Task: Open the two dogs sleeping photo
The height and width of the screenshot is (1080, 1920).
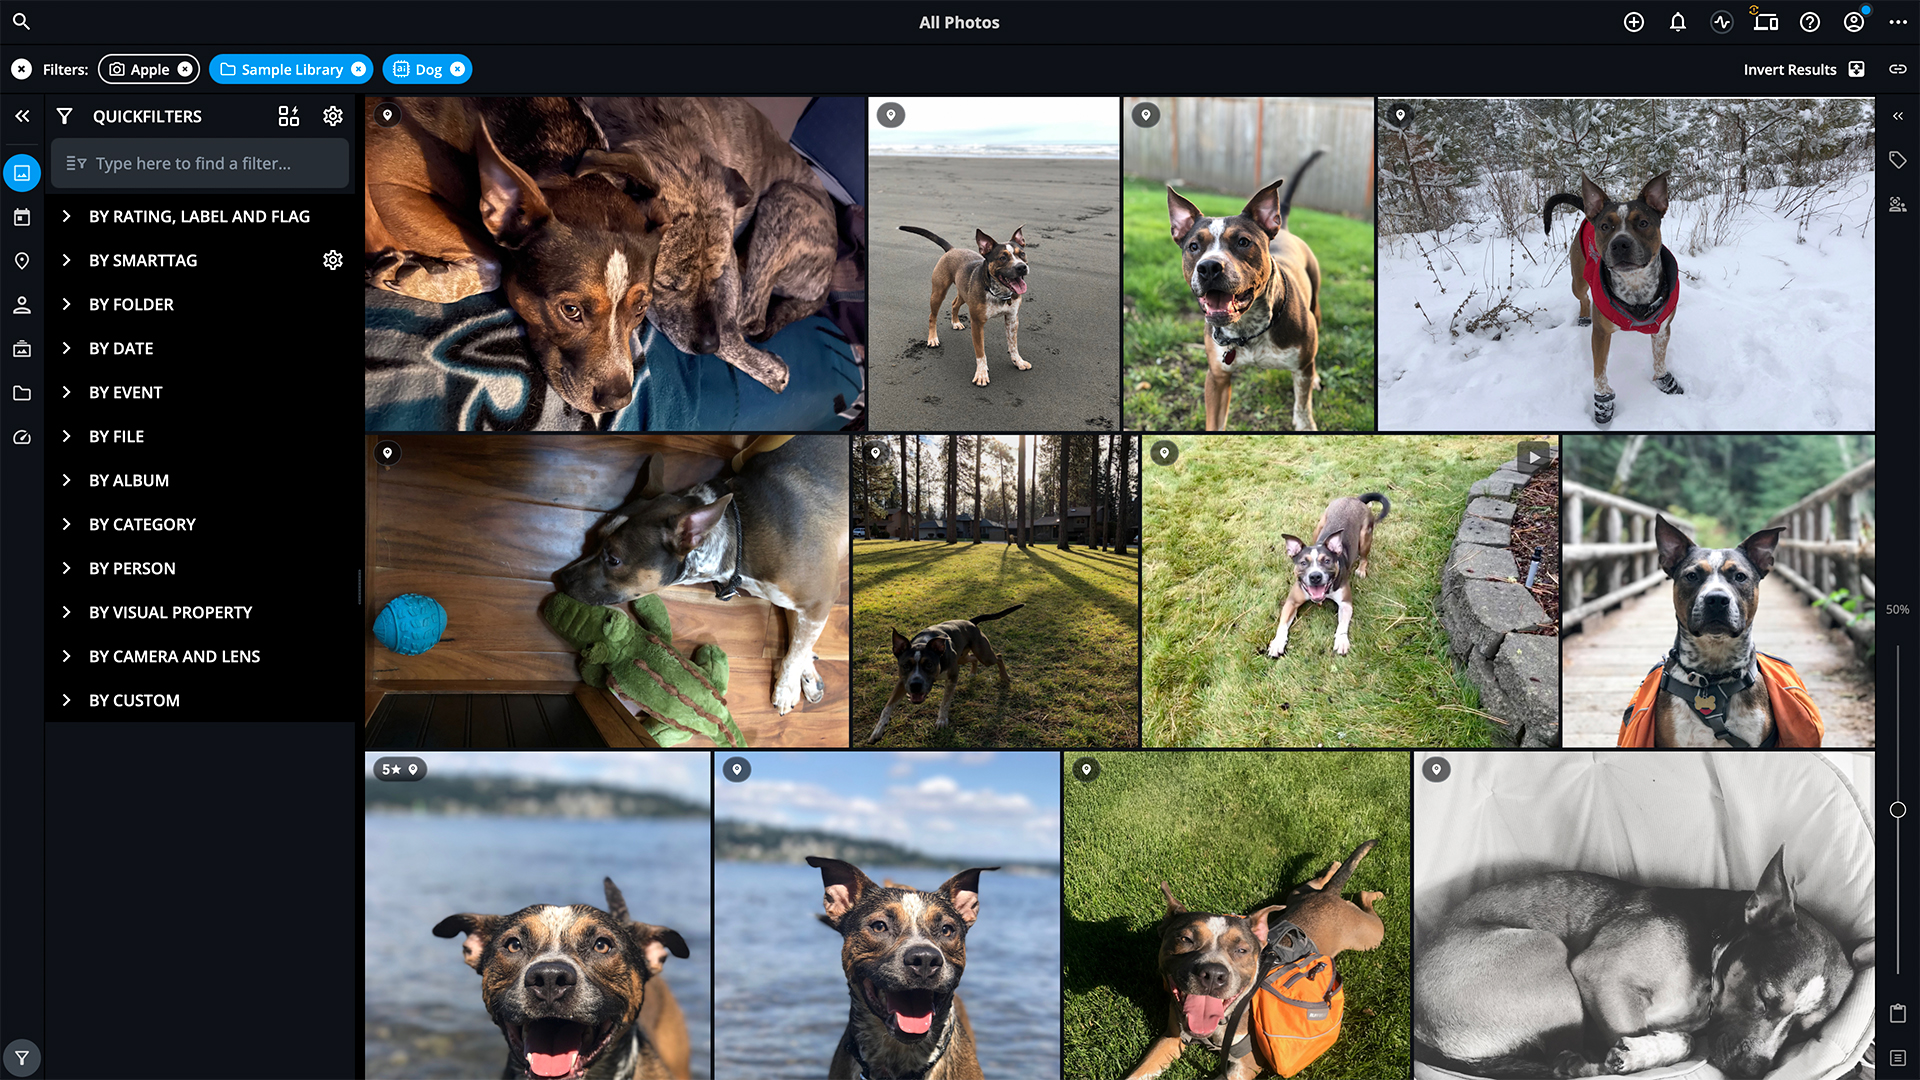Action: [615, 264]
